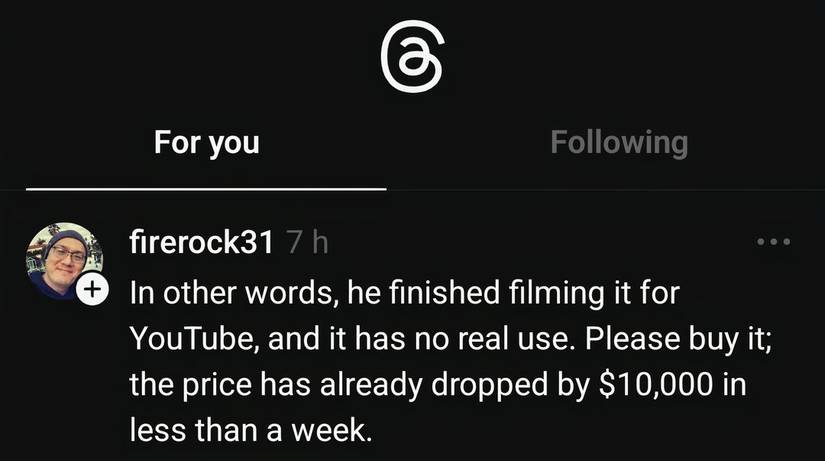Click "and it has no real use."
The height and width of the screenshot is (461, 825).
pos(418,339)
